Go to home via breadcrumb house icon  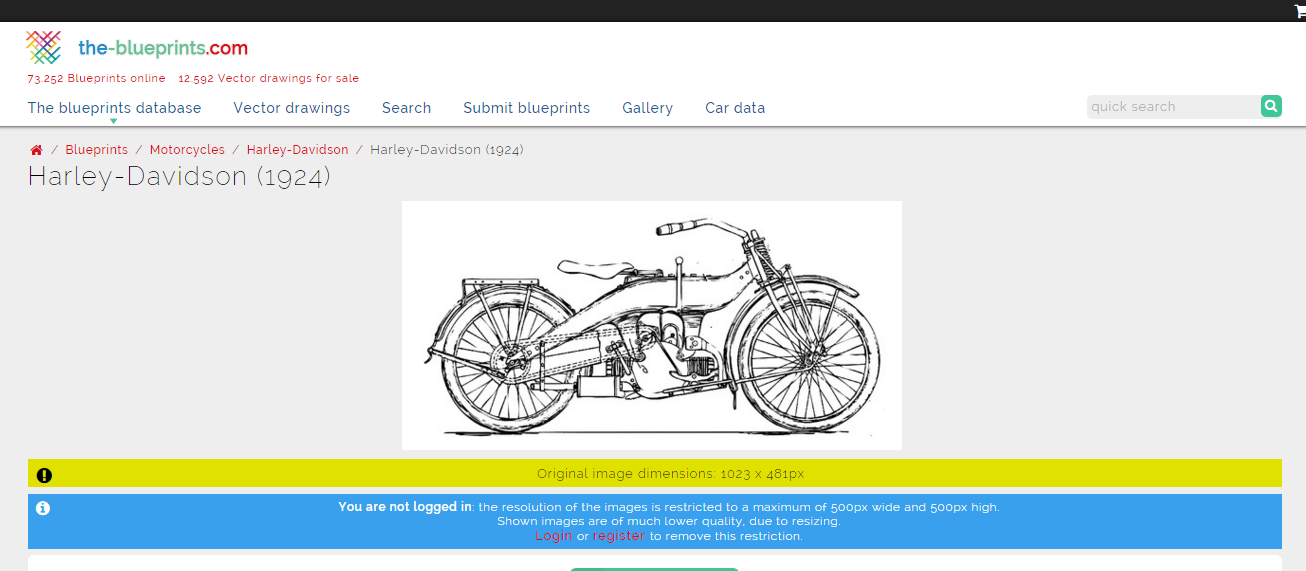(x=36, y=150)
